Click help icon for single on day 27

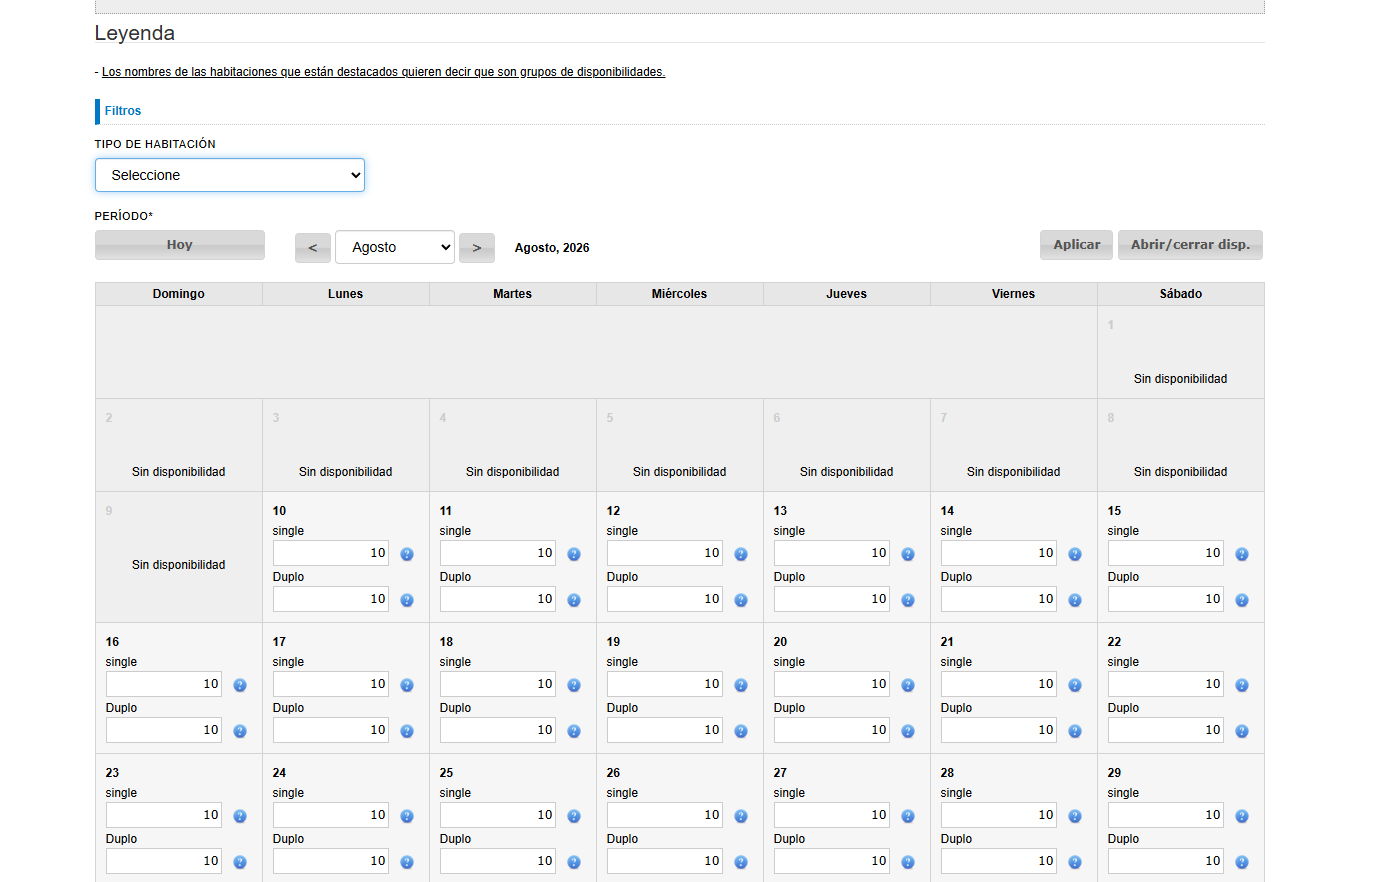[908, 816]
